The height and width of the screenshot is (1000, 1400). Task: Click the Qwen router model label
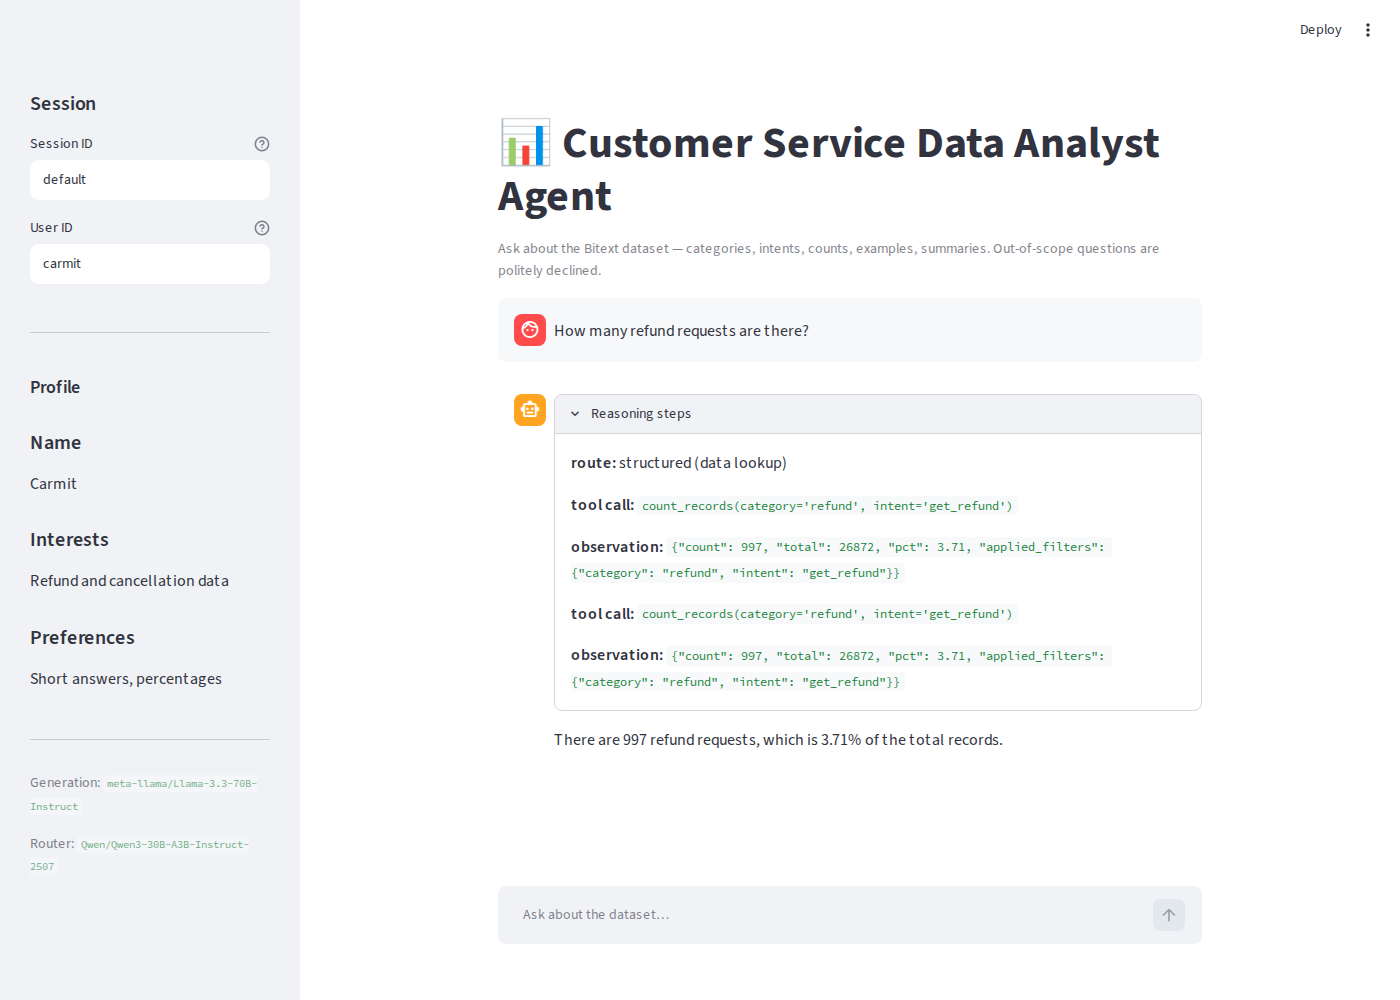click(140, 855)
